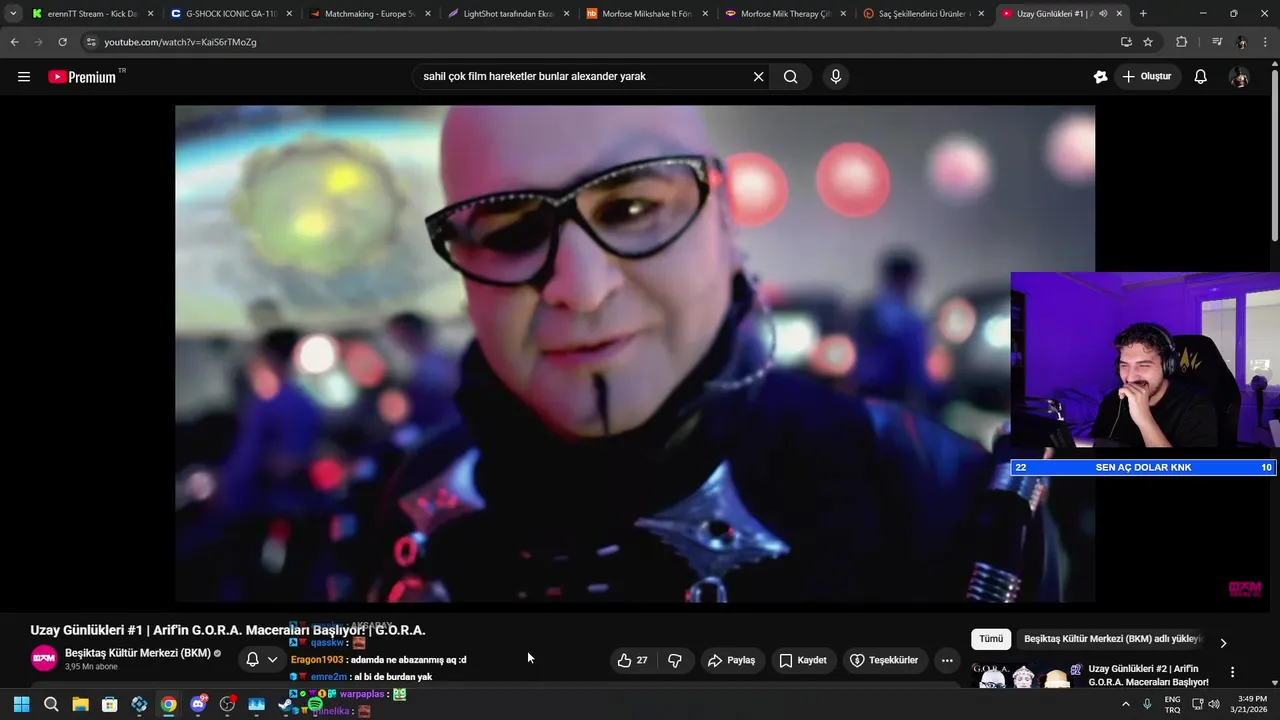Image resolution: width=1280 pixels, height=720 pixels.
Task: Mute the tab via speaker icon
Action: 1103,14
